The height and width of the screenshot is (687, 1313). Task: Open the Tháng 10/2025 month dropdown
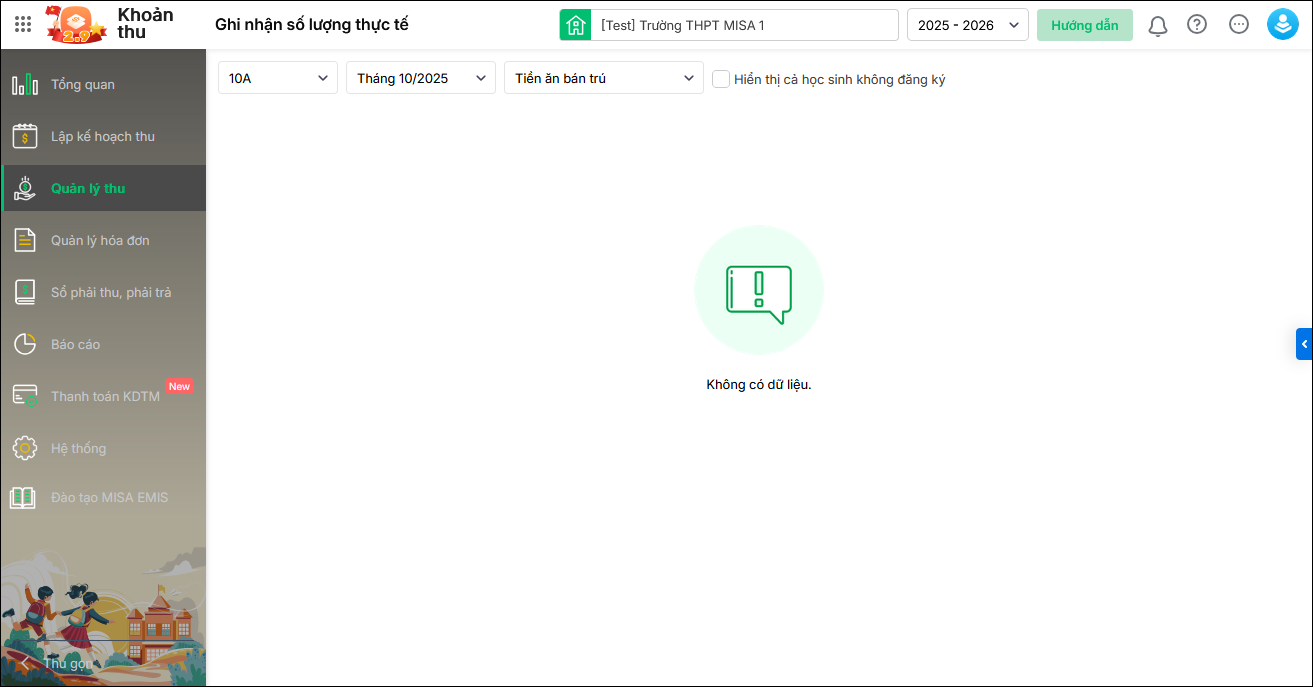point(420,78)
